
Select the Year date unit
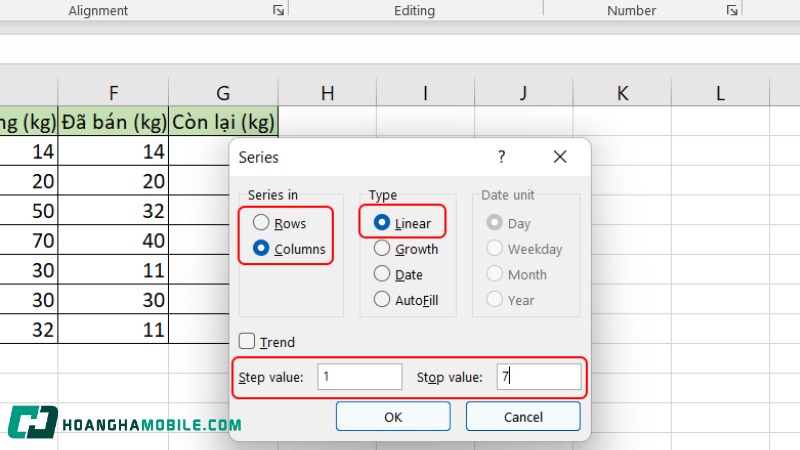point(494,299)
